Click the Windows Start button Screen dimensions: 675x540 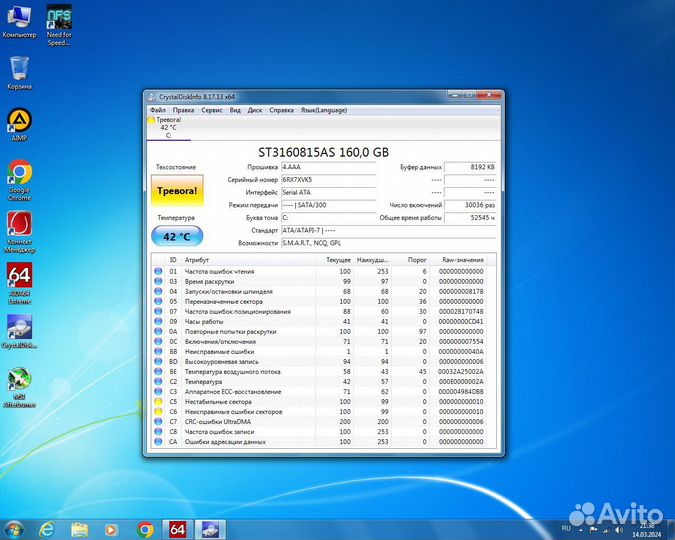tap(14, 528)
